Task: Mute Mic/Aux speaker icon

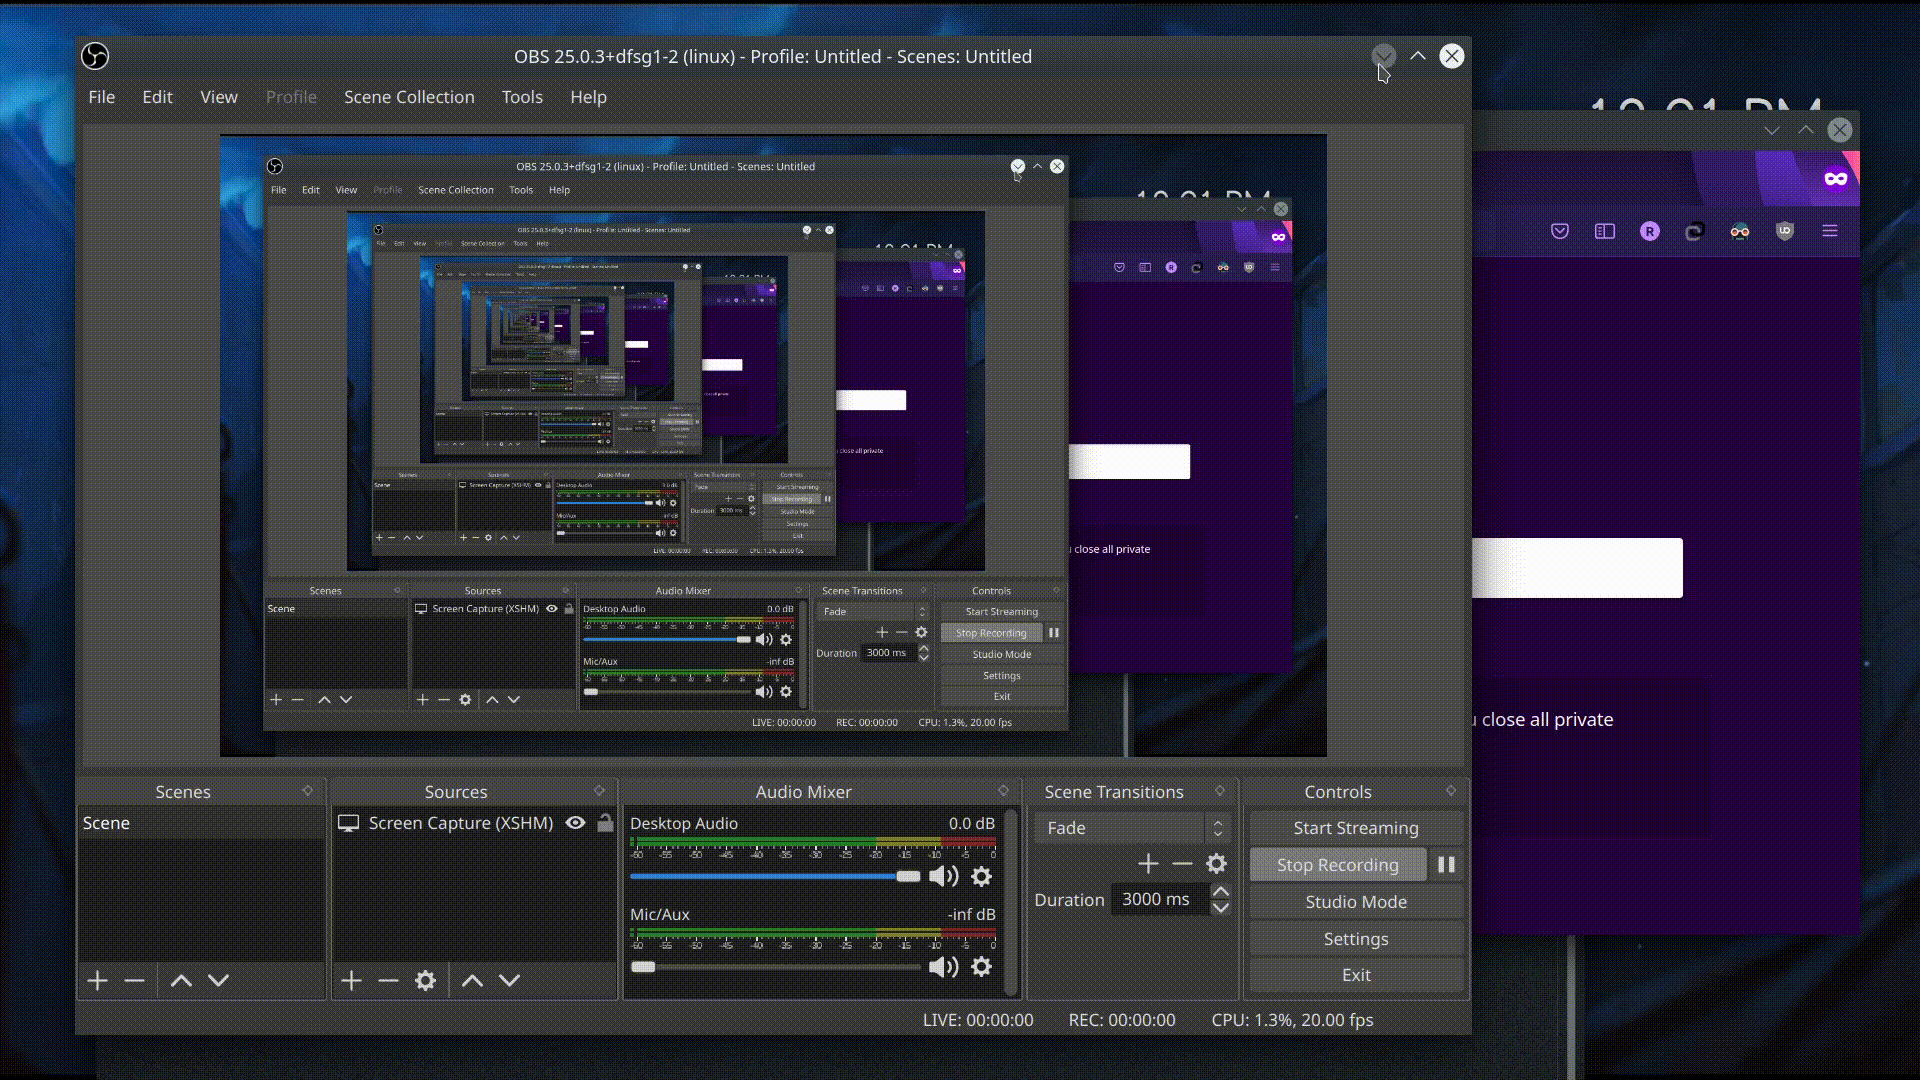Action: 943,966
